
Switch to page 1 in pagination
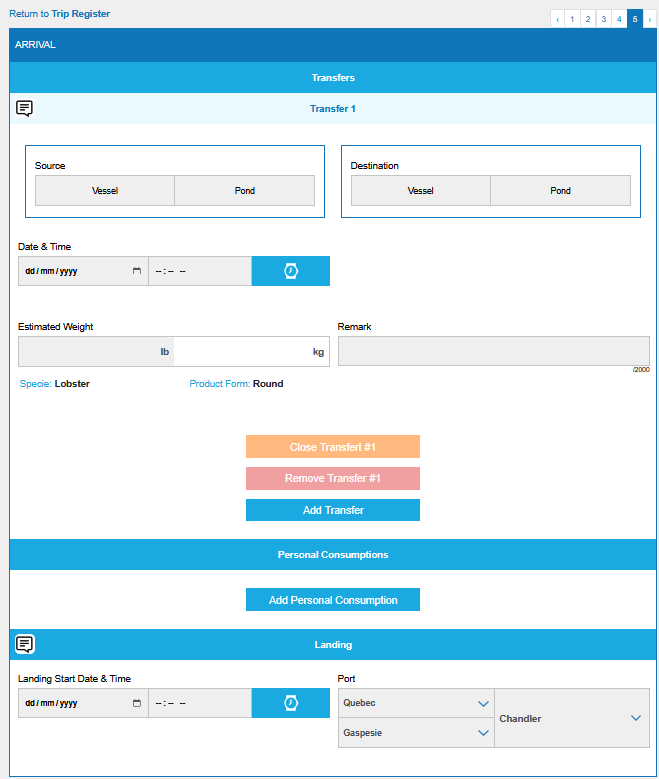click(572, 19)
